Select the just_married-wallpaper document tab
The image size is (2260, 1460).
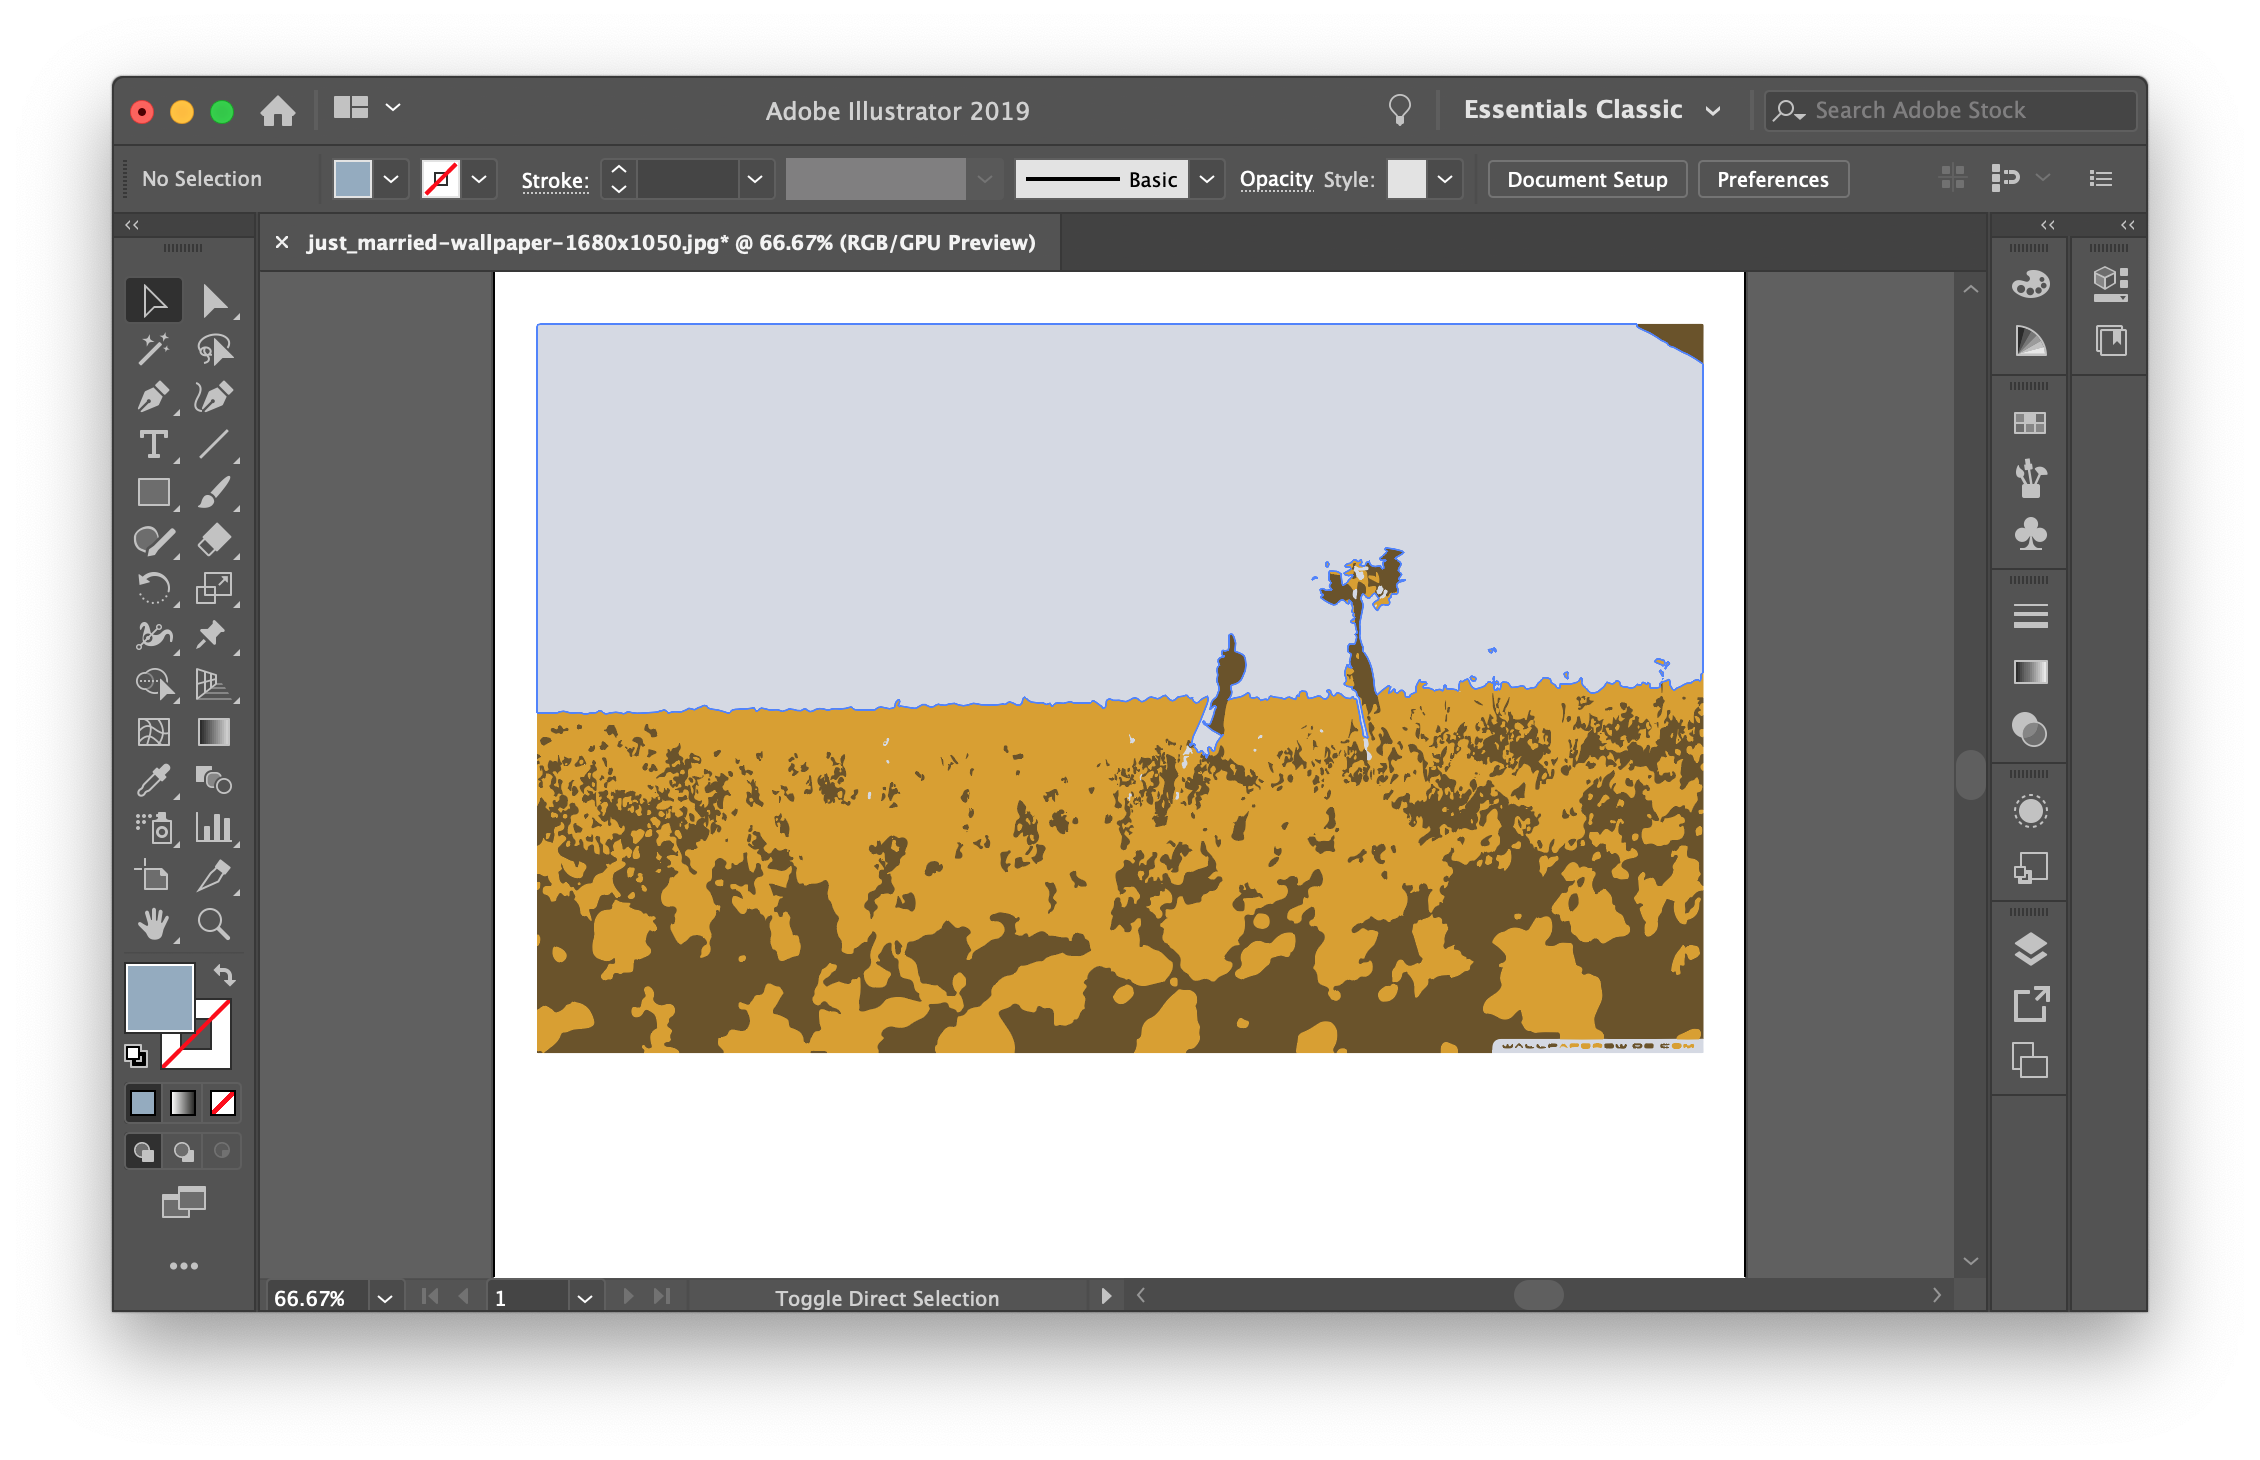[670, 243]
